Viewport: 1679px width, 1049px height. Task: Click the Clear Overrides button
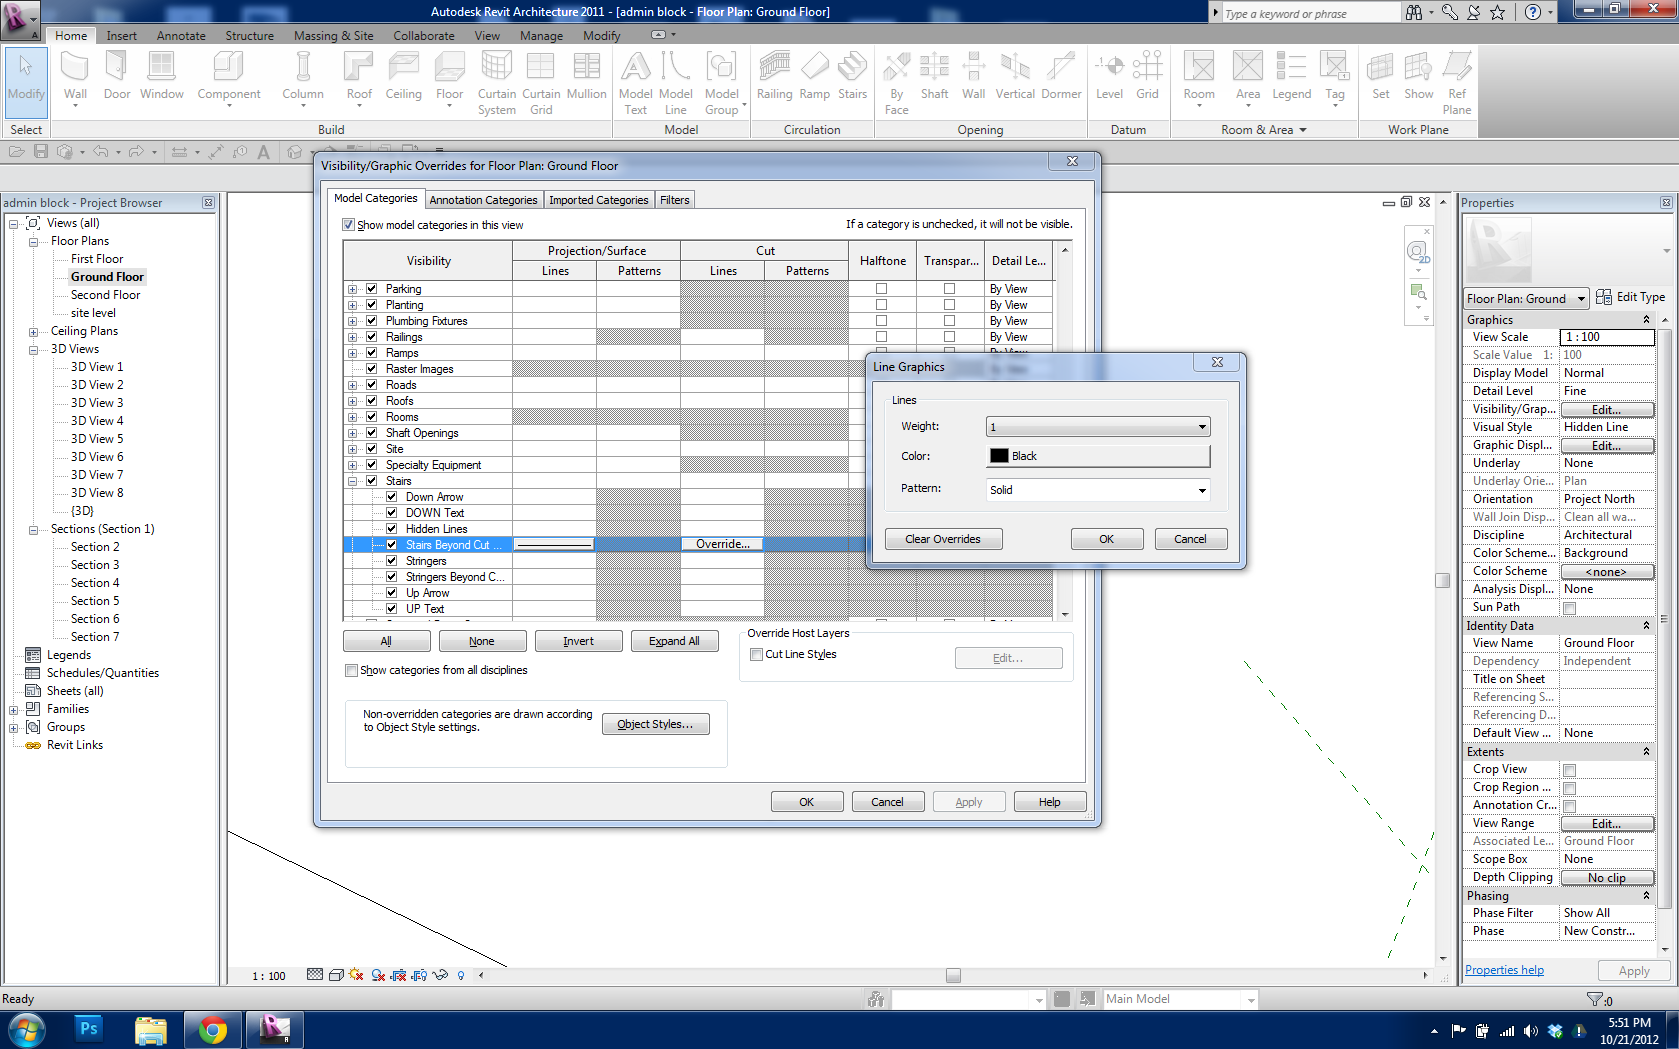942,539
